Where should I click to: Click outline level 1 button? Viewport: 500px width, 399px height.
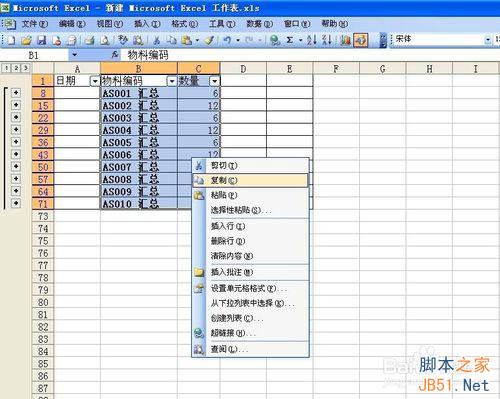click(x=6, y=68)
